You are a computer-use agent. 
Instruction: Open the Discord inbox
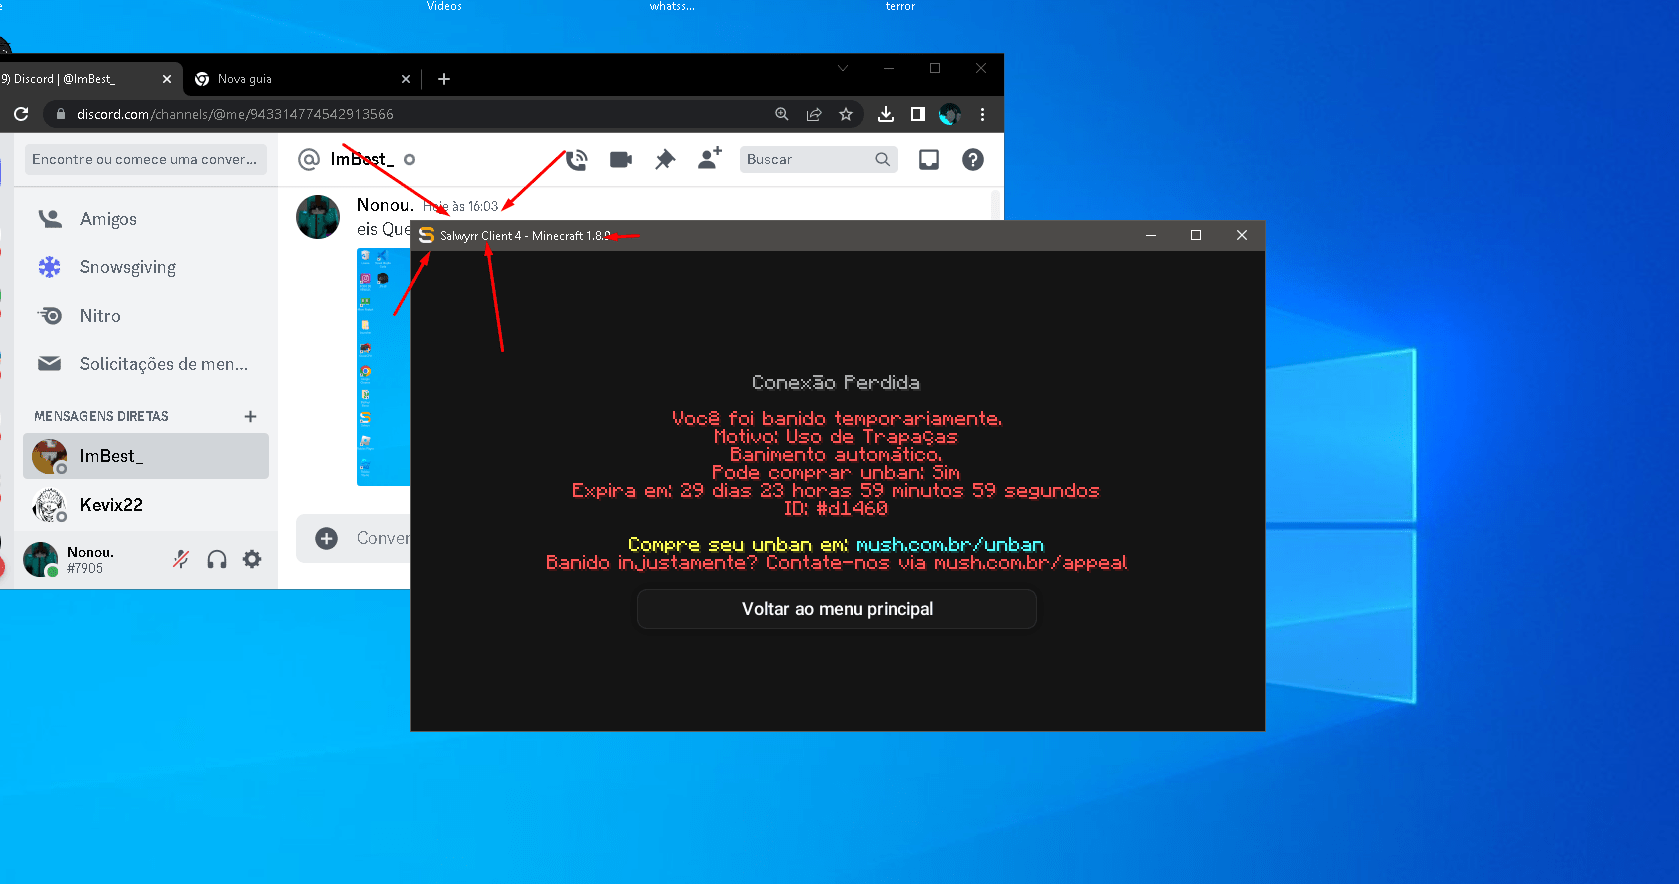[929, 159]
